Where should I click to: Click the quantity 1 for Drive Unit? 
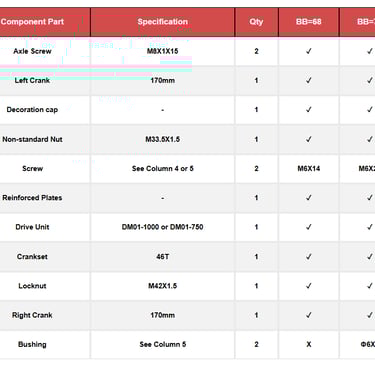tap(256, 227)
